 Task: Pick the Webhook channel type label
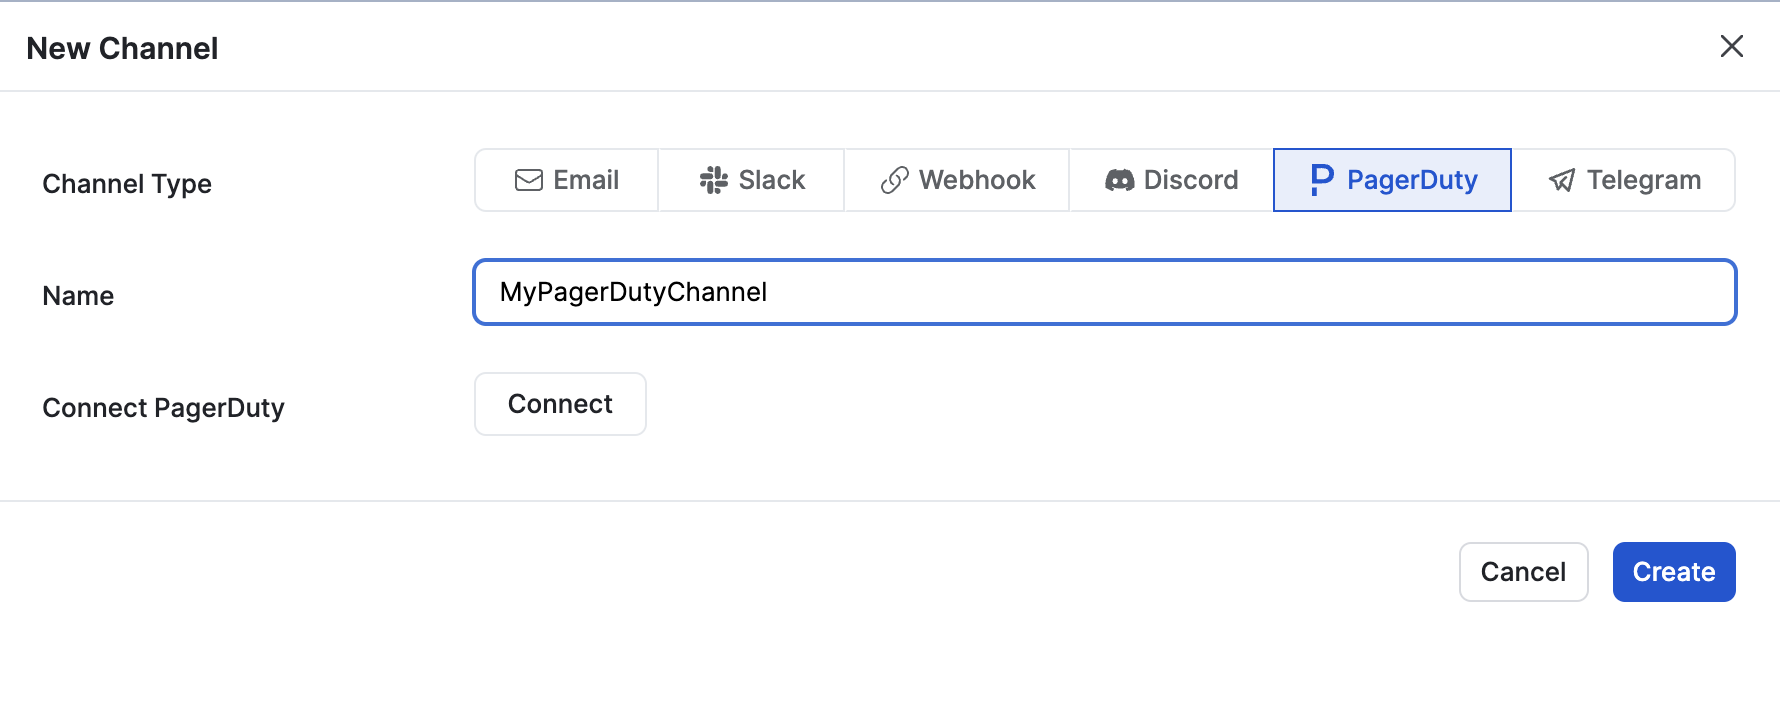click(977, 180)
